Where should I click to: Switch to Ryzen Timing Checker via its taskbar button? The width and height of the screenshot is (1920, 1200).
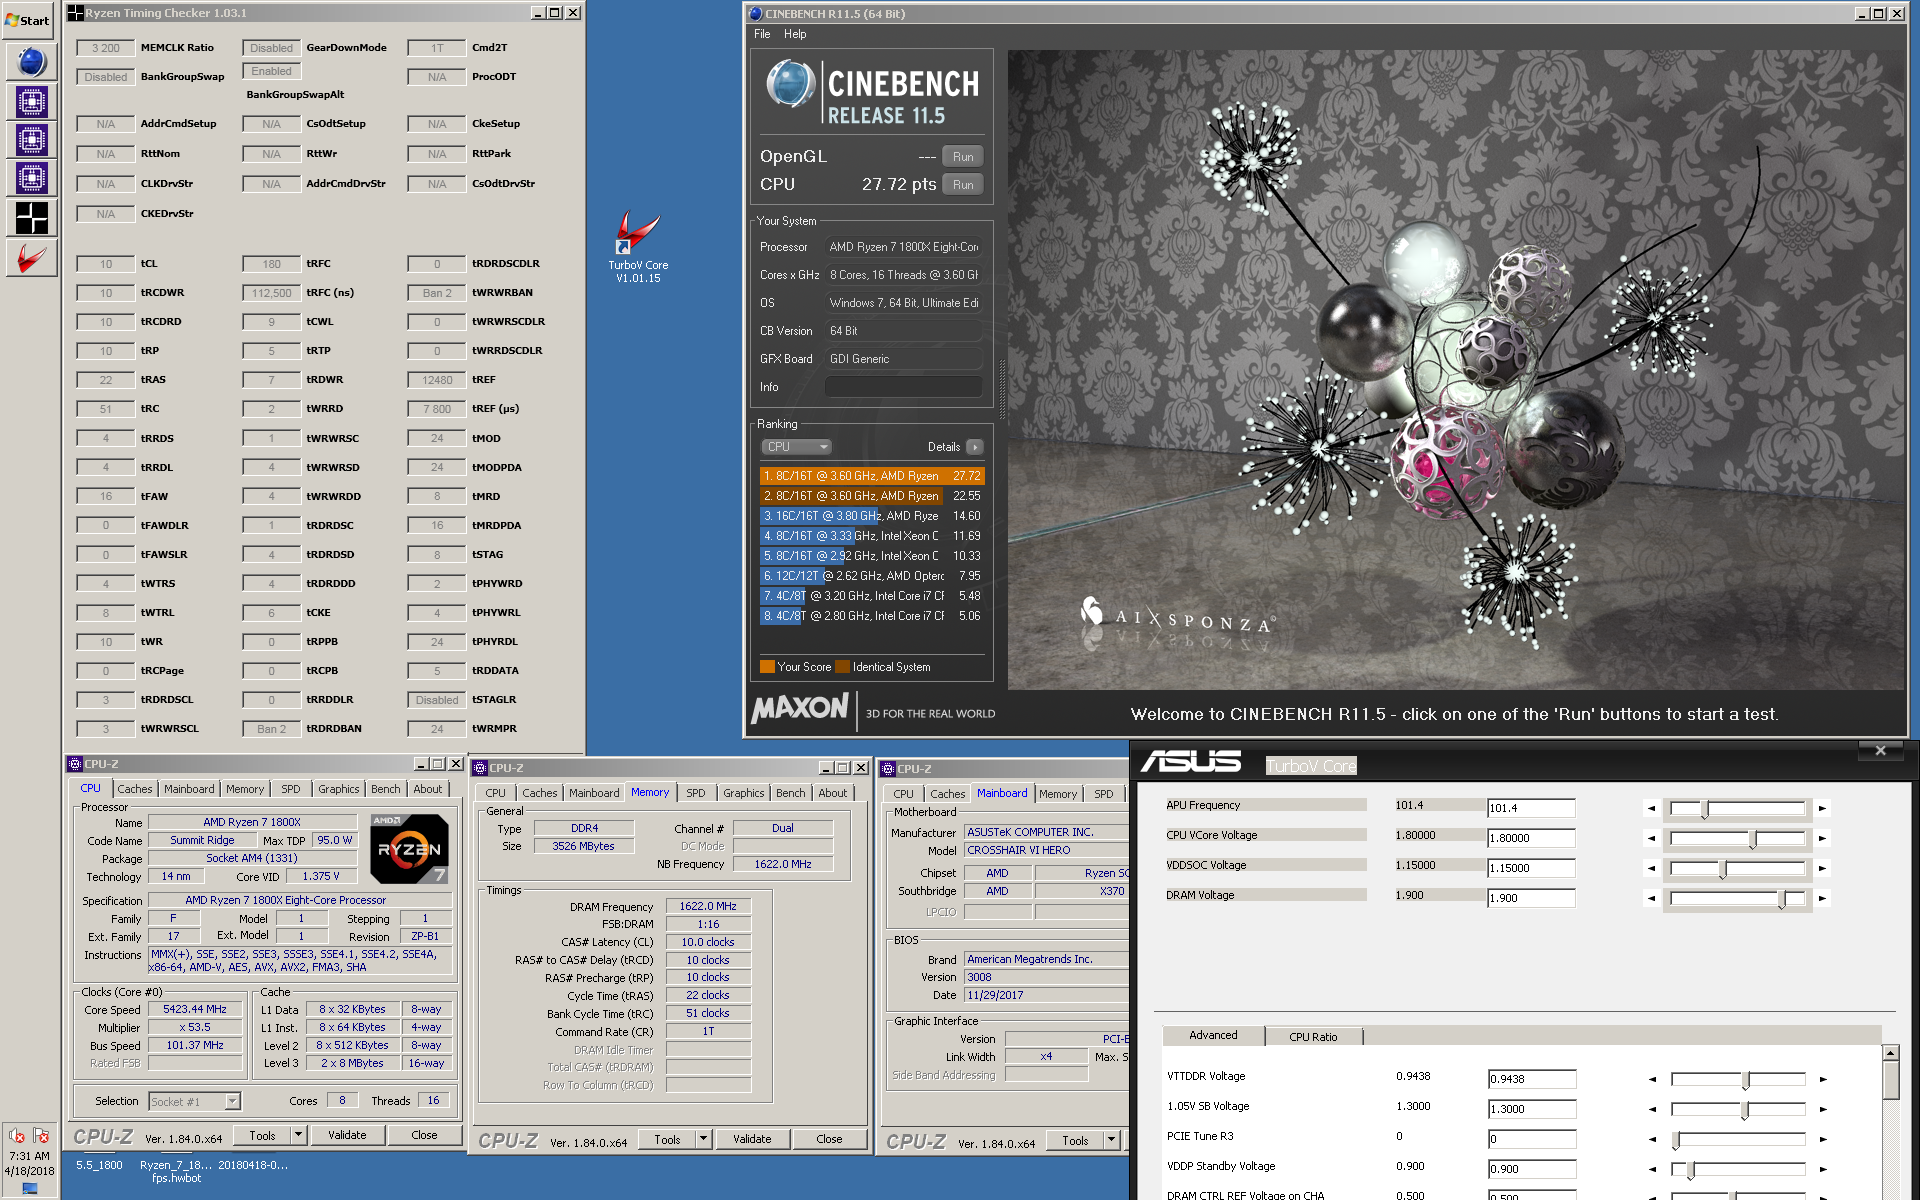click(x=32, y=217)
